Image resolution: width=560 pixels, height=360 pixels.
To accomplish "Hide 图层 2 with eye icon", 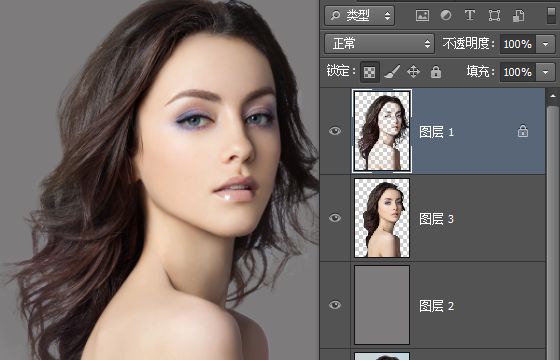I will click(335, 305).
